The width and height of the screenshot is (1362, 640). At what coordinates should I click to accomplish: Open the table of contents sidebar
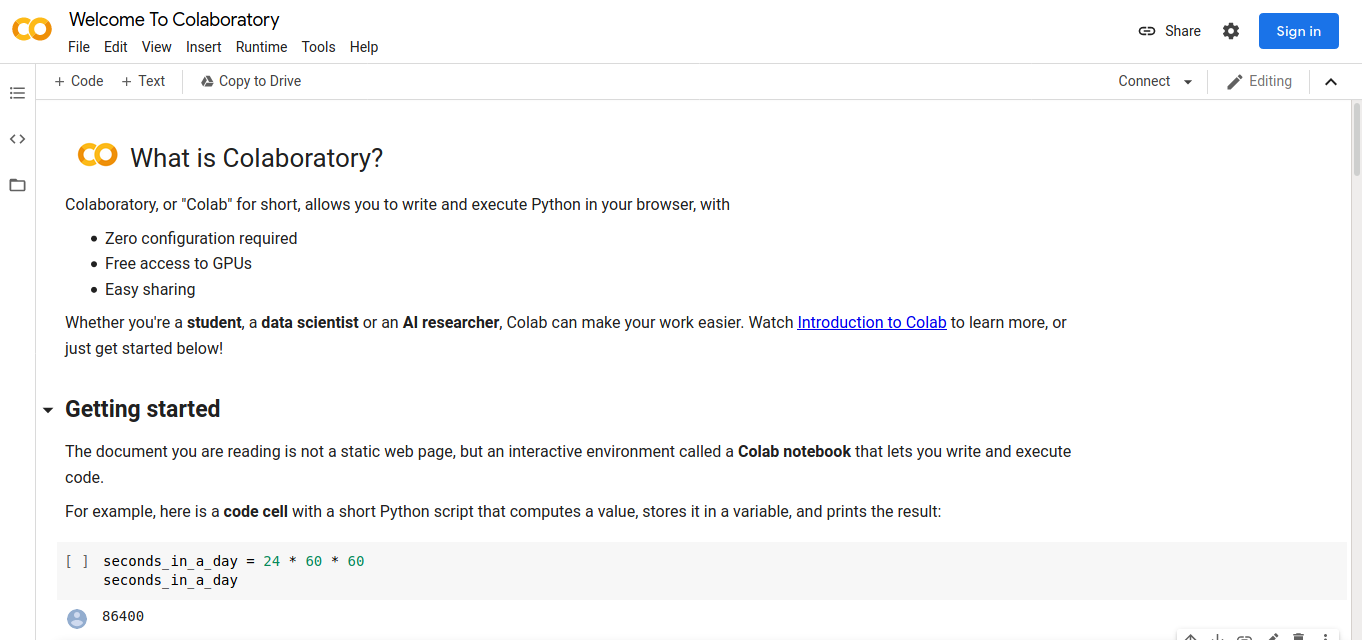click(x=17, y=93)
